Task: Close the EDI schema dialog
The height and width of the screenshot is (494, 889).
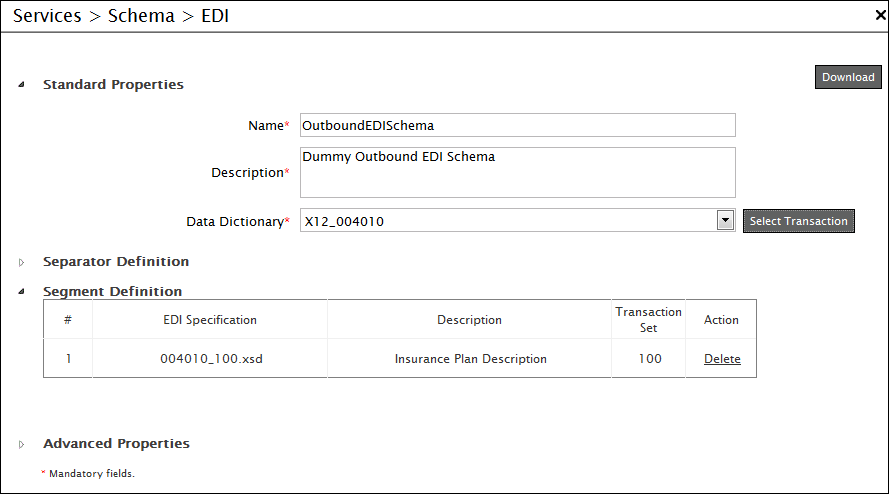Action: [879, 15]
